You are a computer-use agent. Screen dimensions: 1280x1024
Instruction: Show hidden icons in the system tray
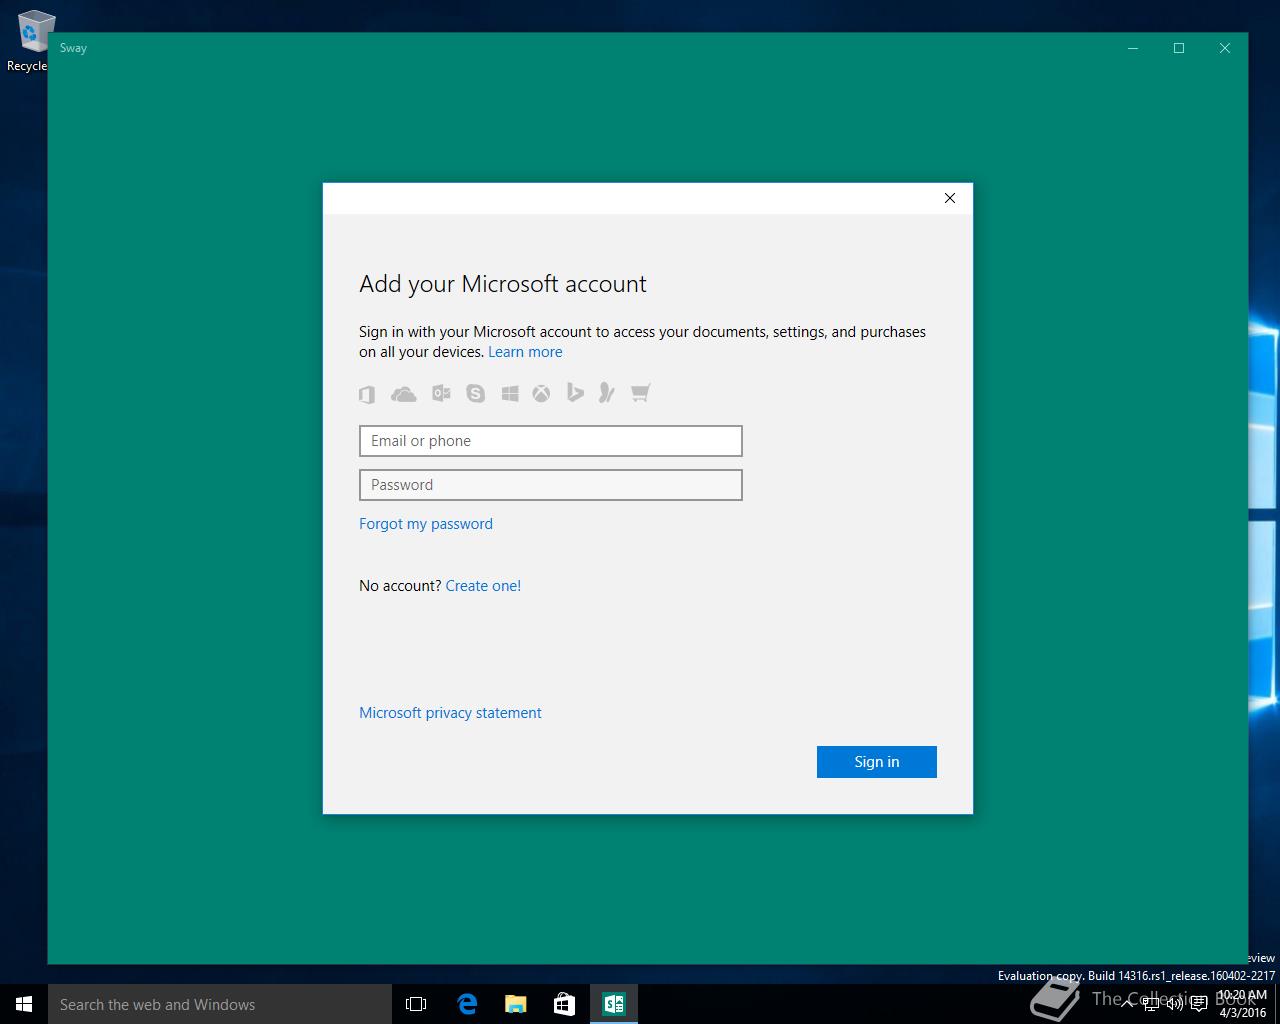(x=1127, y=1004)
